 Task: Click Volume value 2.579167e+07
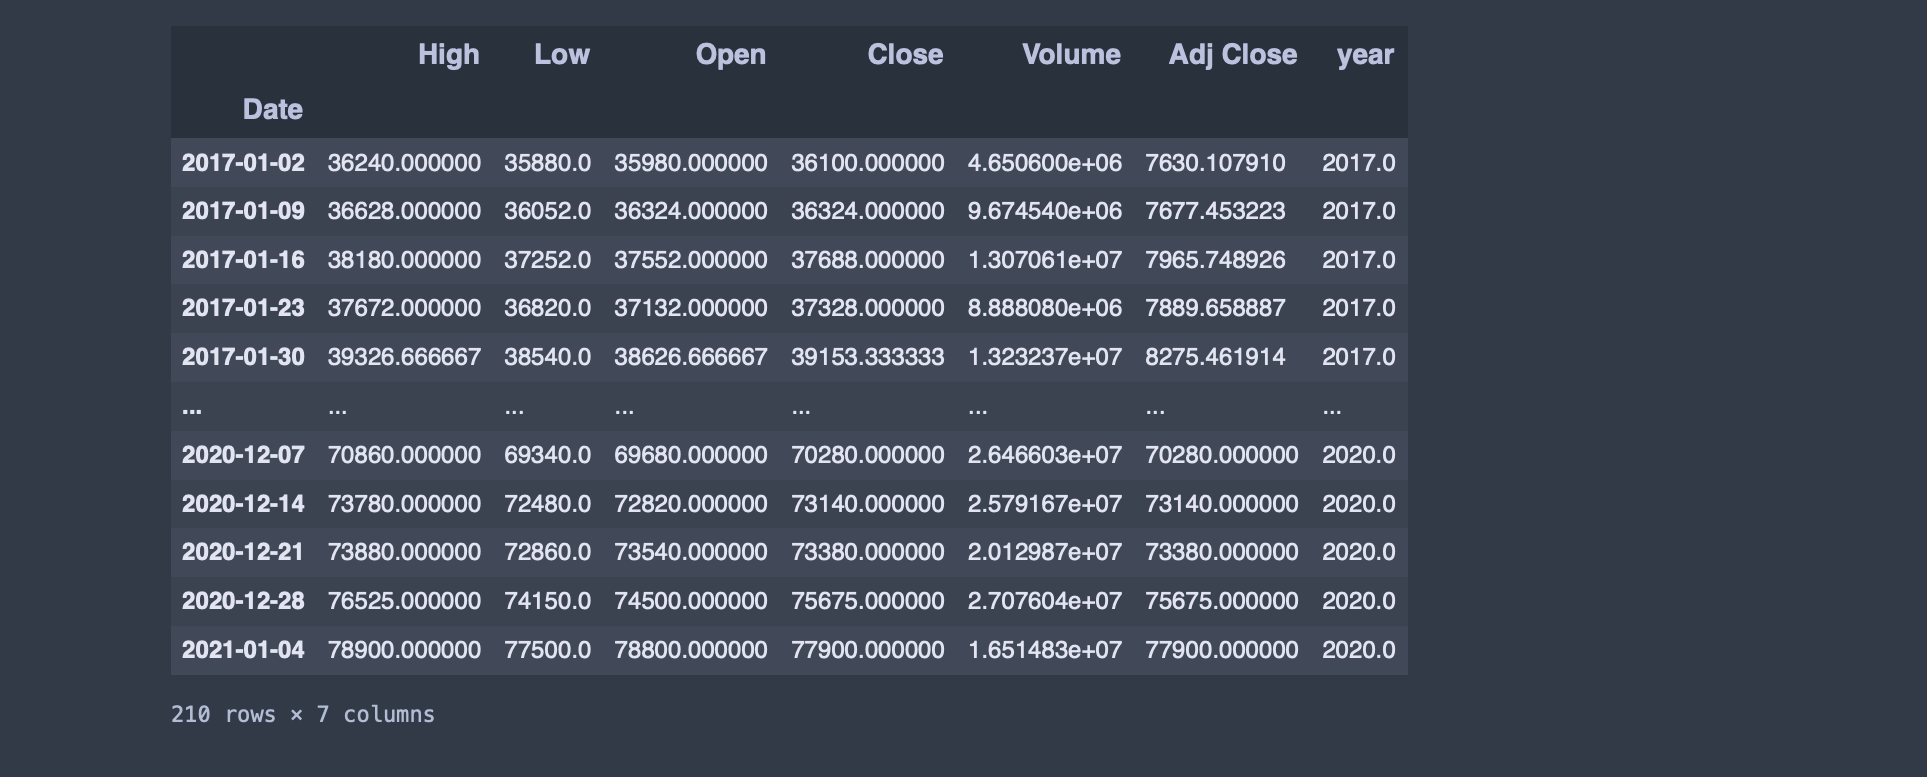tap(1045, 504)
